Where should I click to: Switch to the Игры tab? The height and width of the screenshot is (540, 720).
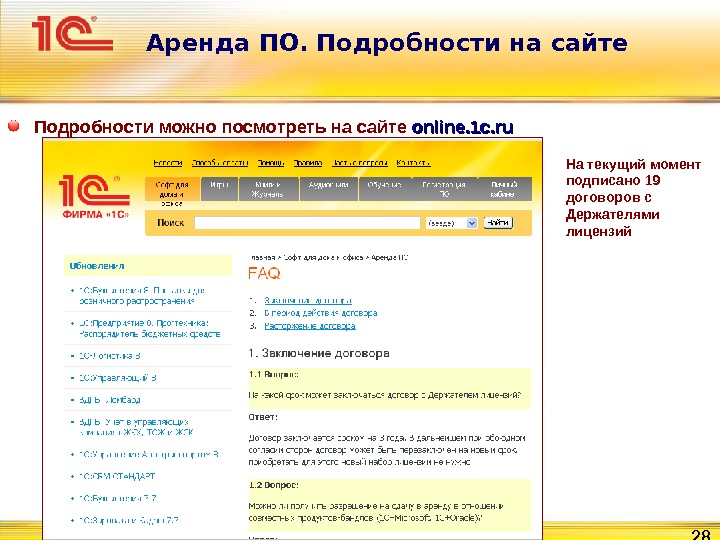click(219, 189)
